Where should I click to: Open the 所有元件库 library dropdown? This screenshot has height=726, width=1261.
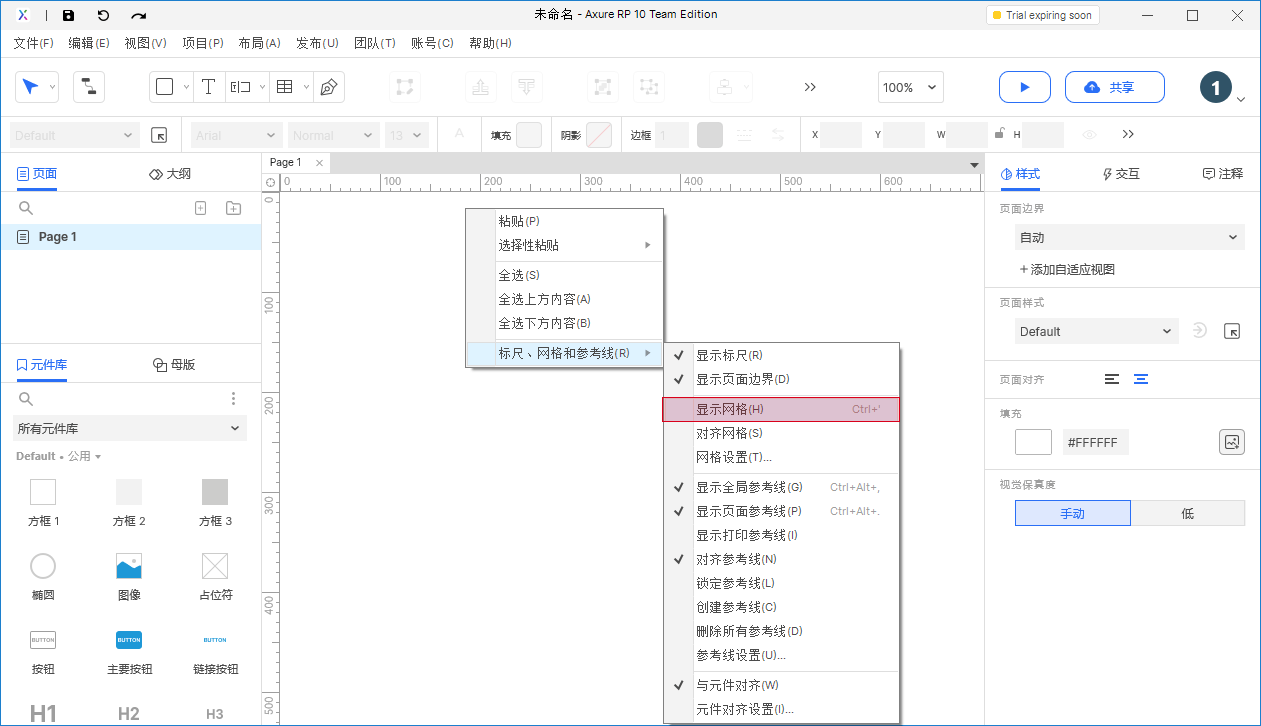click(x=129, y=428)
